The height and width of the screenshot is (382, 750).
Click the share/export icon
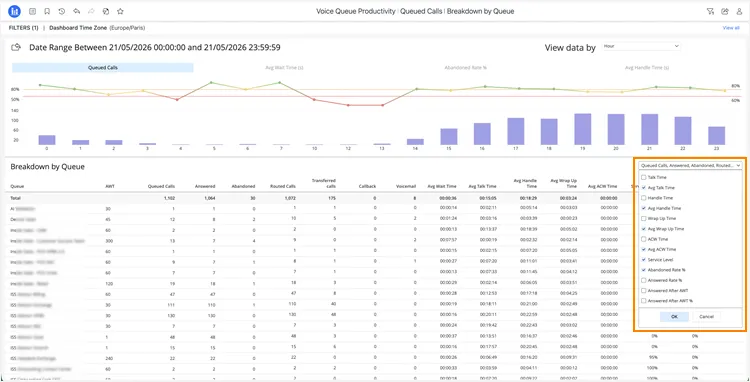(725, 11)
